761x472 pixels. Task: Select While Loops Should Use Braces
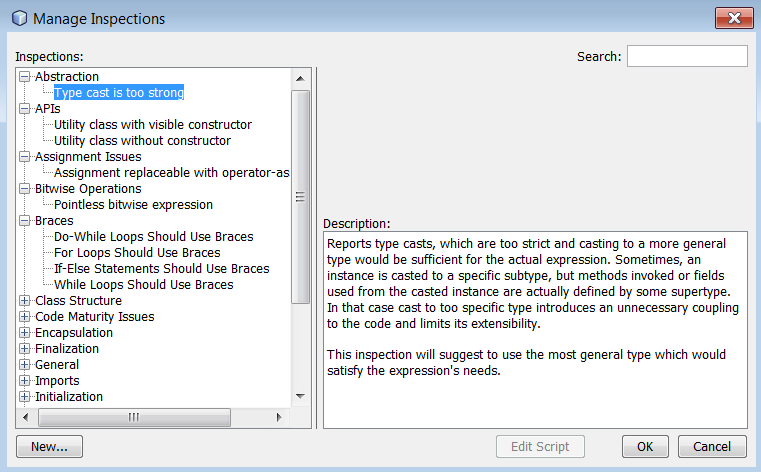(143, 285)
